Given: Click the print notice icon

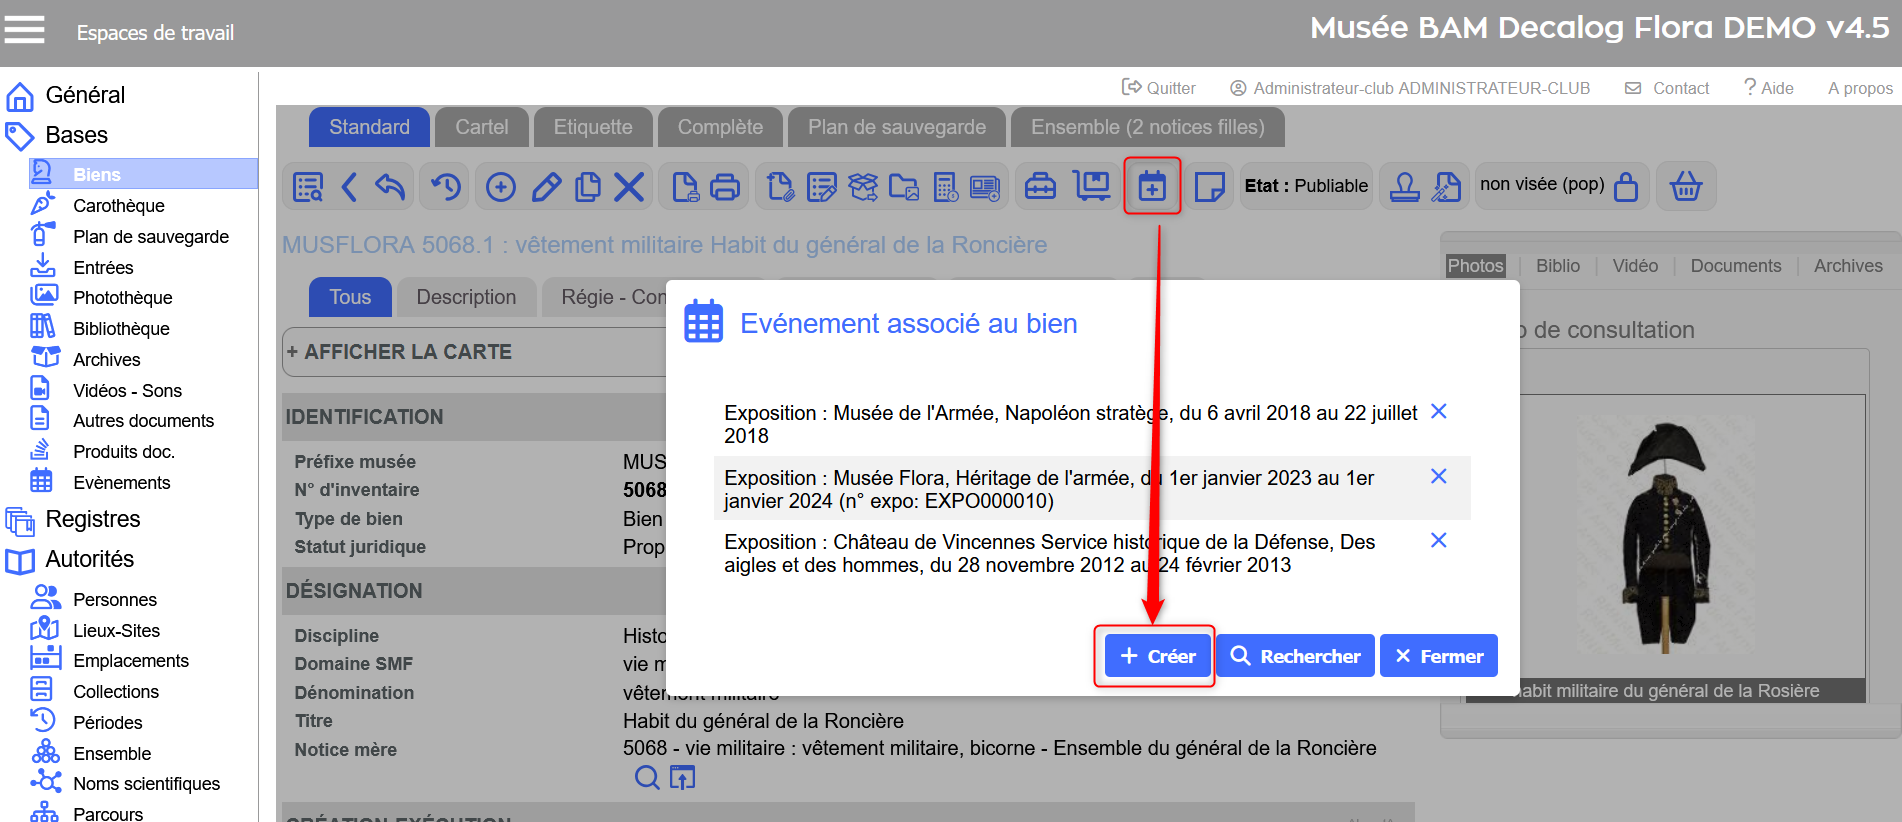Looking at the screenshot, I should (725, 187).
